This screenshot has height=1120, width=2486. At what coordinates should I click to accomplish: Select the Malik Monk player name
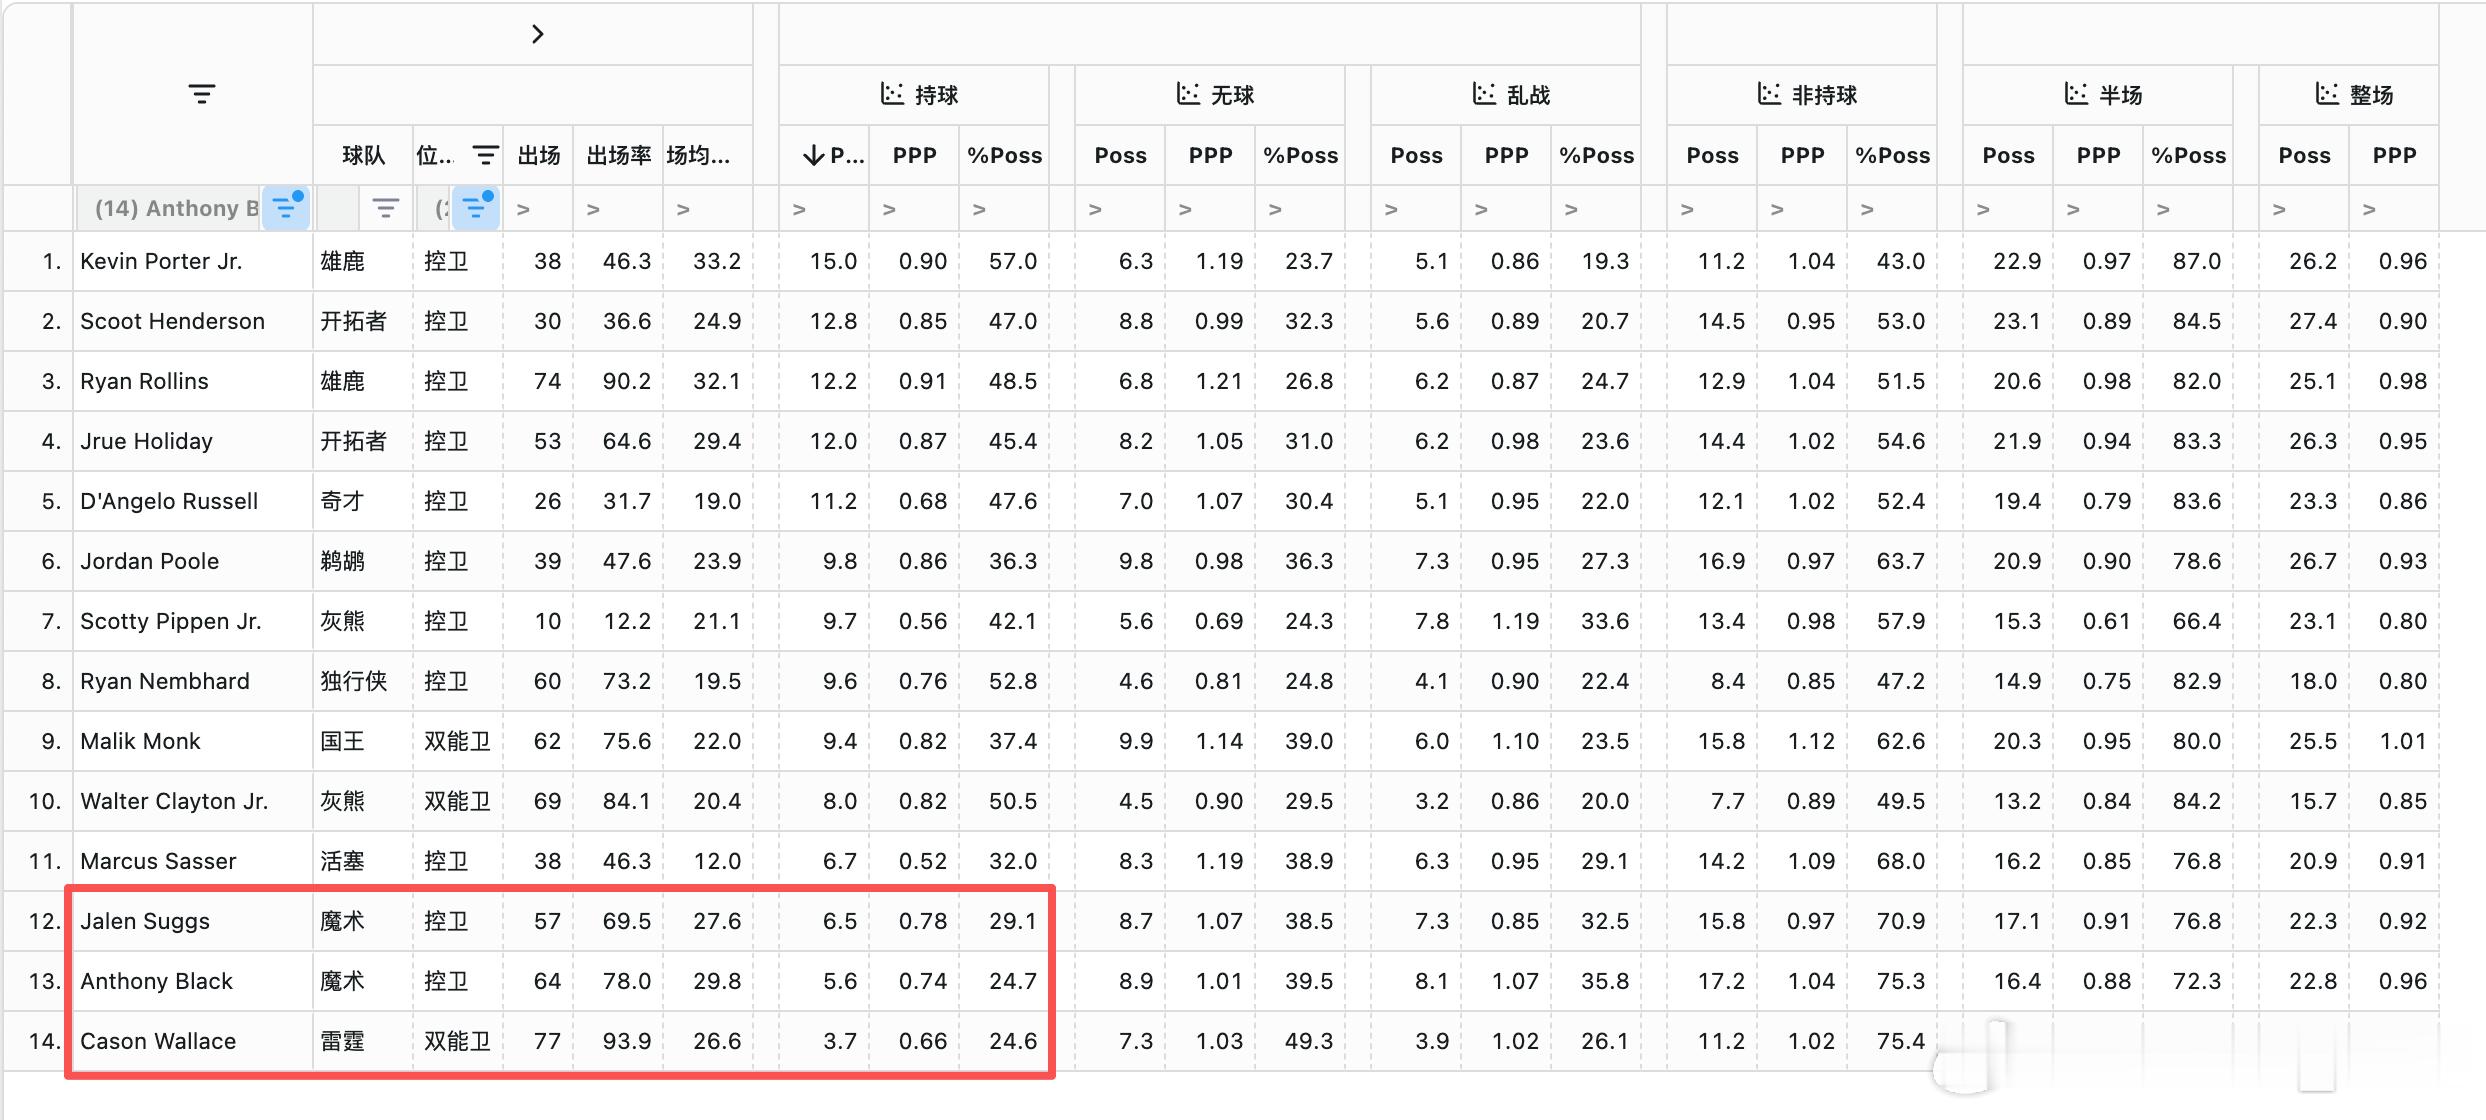(141, 741)
